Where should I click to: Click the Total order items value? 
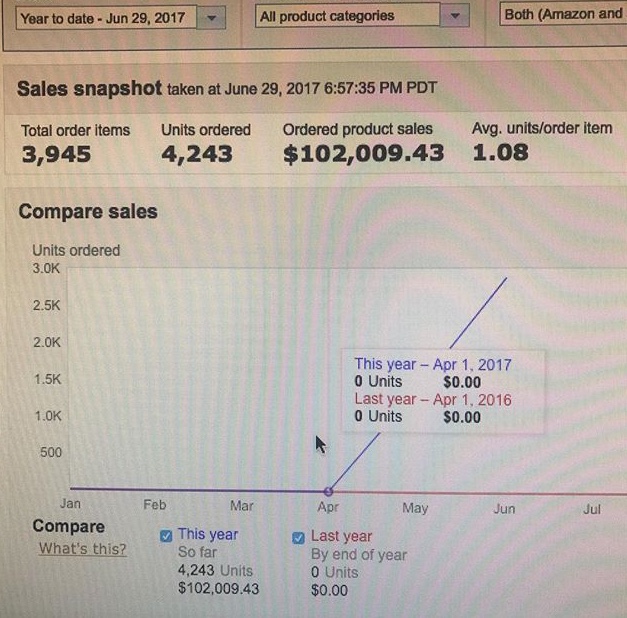tap(56, 154)
